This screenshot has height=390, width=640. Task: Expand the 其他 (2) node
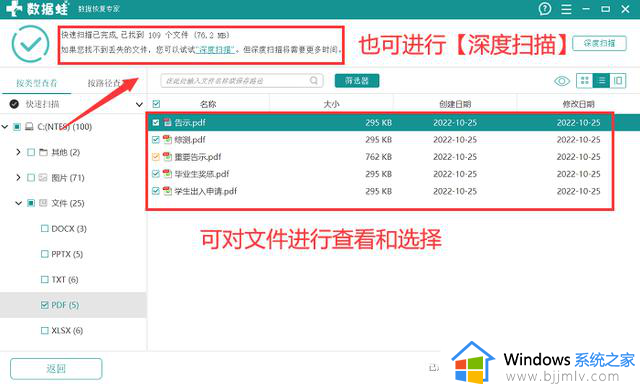click(18, 152)
